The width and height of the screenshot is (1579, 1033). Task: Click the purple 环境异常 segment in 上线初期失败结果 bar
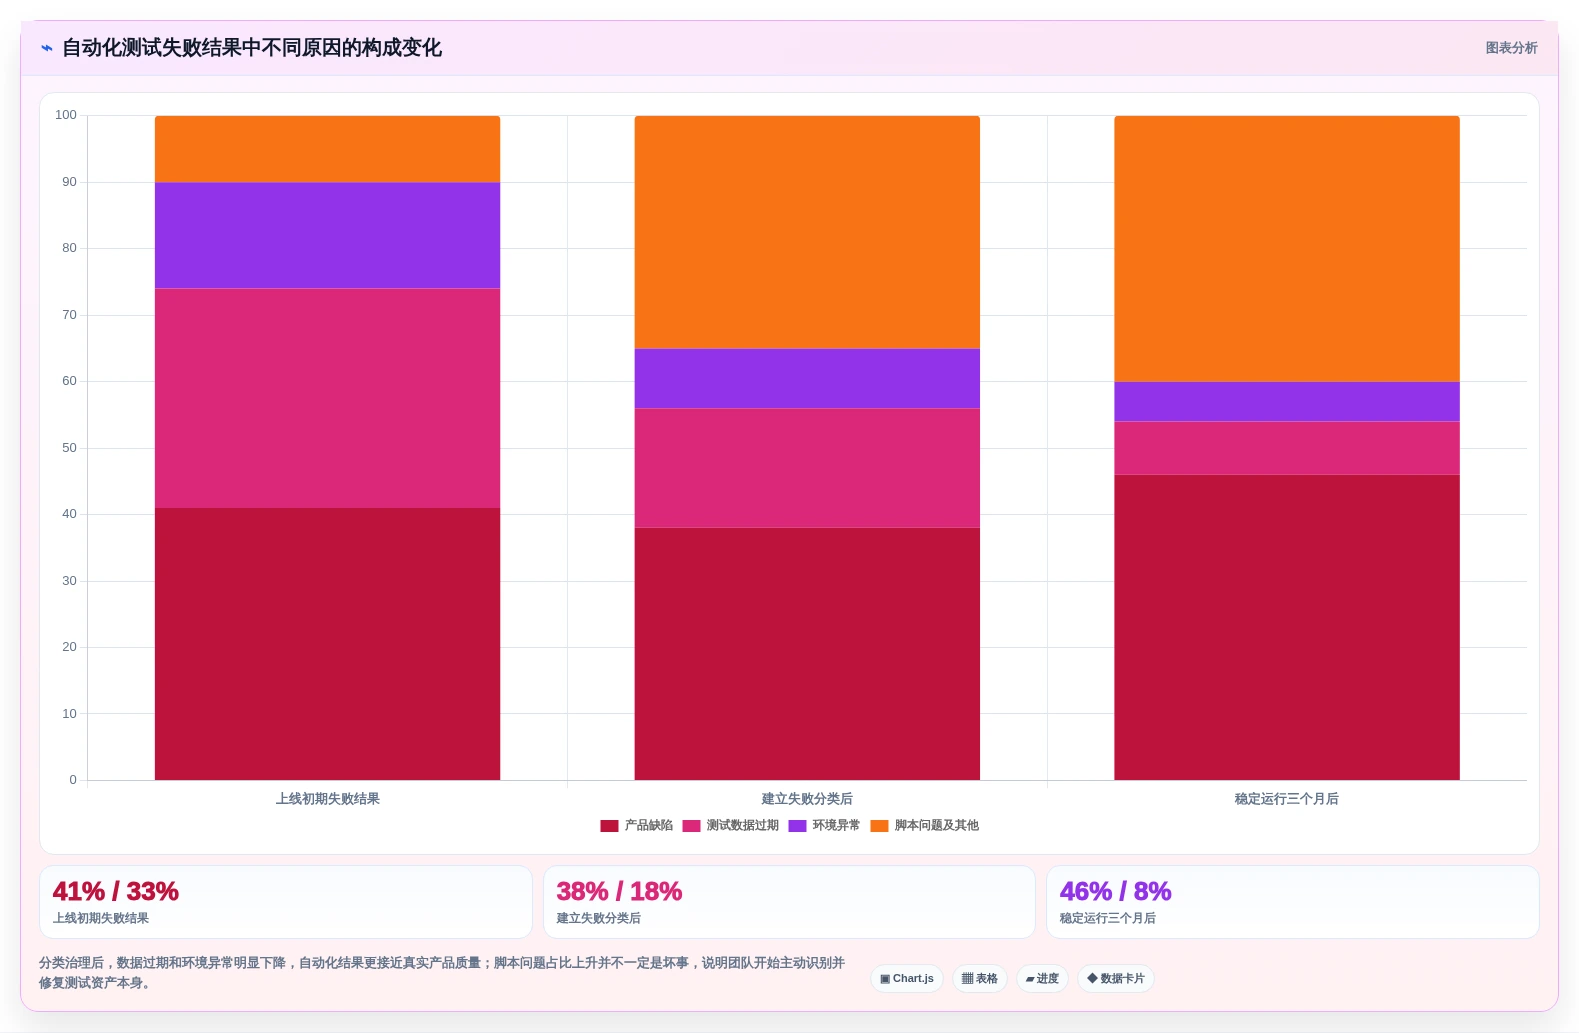click(327, 235)
